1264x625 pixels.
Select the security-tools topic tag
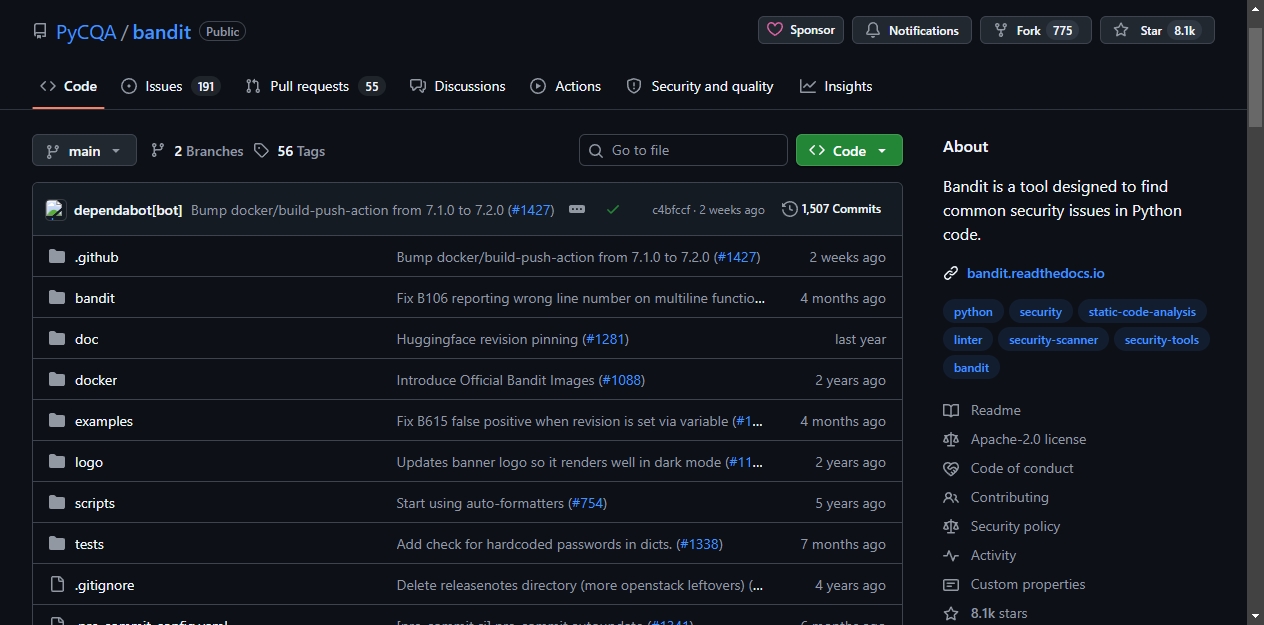pos(1161,340)
